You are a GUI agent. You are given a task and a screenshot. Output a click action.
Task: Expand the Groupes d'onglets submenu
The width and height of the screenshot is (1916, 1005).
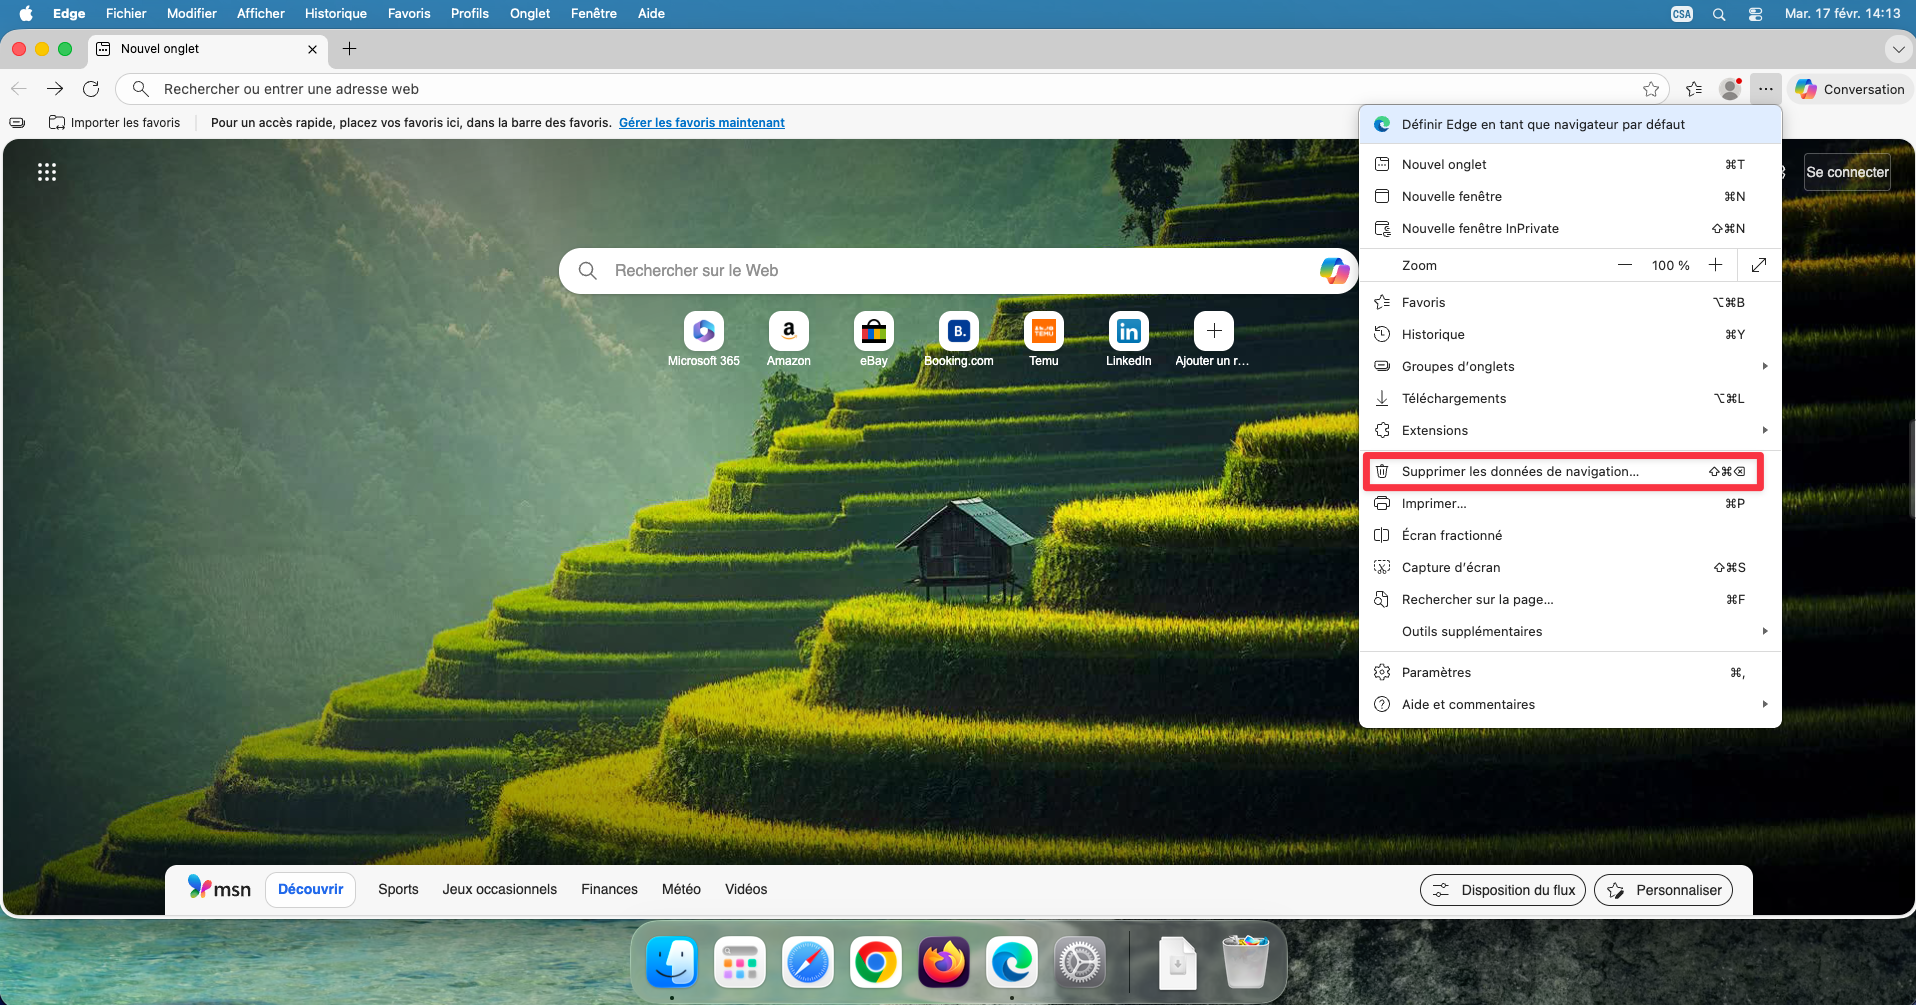coord(1571,366)
